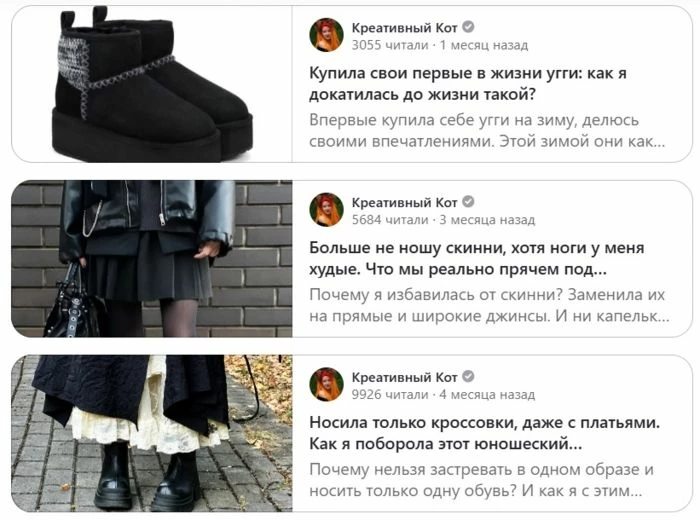Click author name 'Креативный Кот' in second card

pos(404,203)
